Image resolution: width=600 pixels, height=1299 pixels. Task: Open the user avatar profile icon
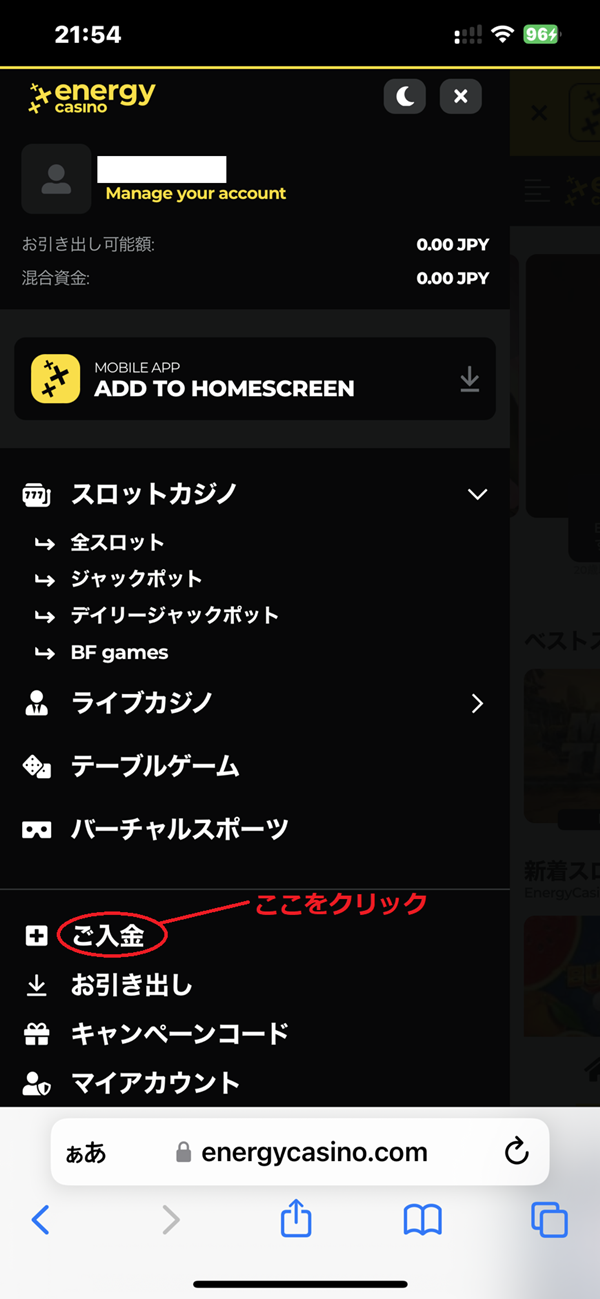tap(56, 179)
